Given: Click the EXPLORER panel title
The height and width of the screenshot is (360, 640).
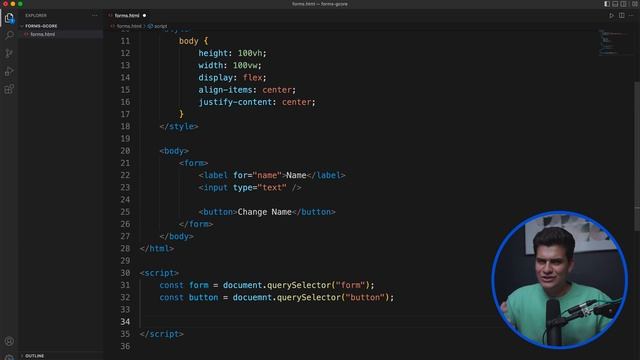Looking at the screenshot, I should tap(36, 16).
